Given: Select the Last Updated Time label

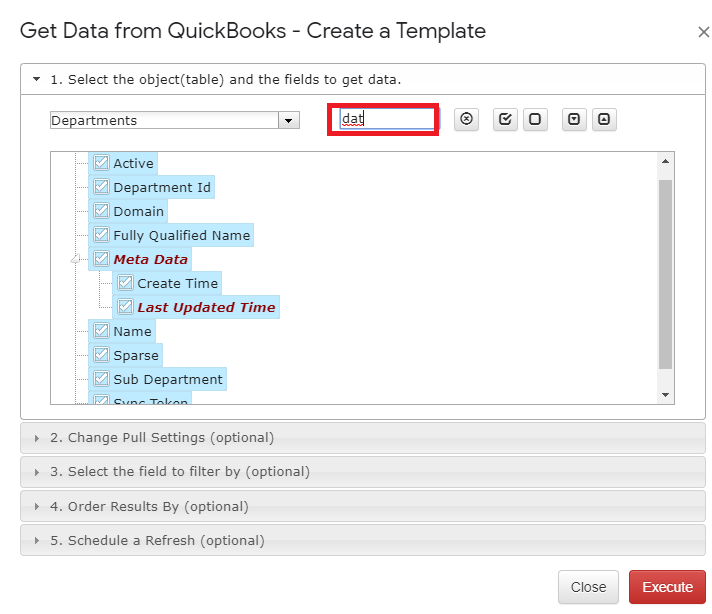Looking at the screenshot, I should coord(206,307).
